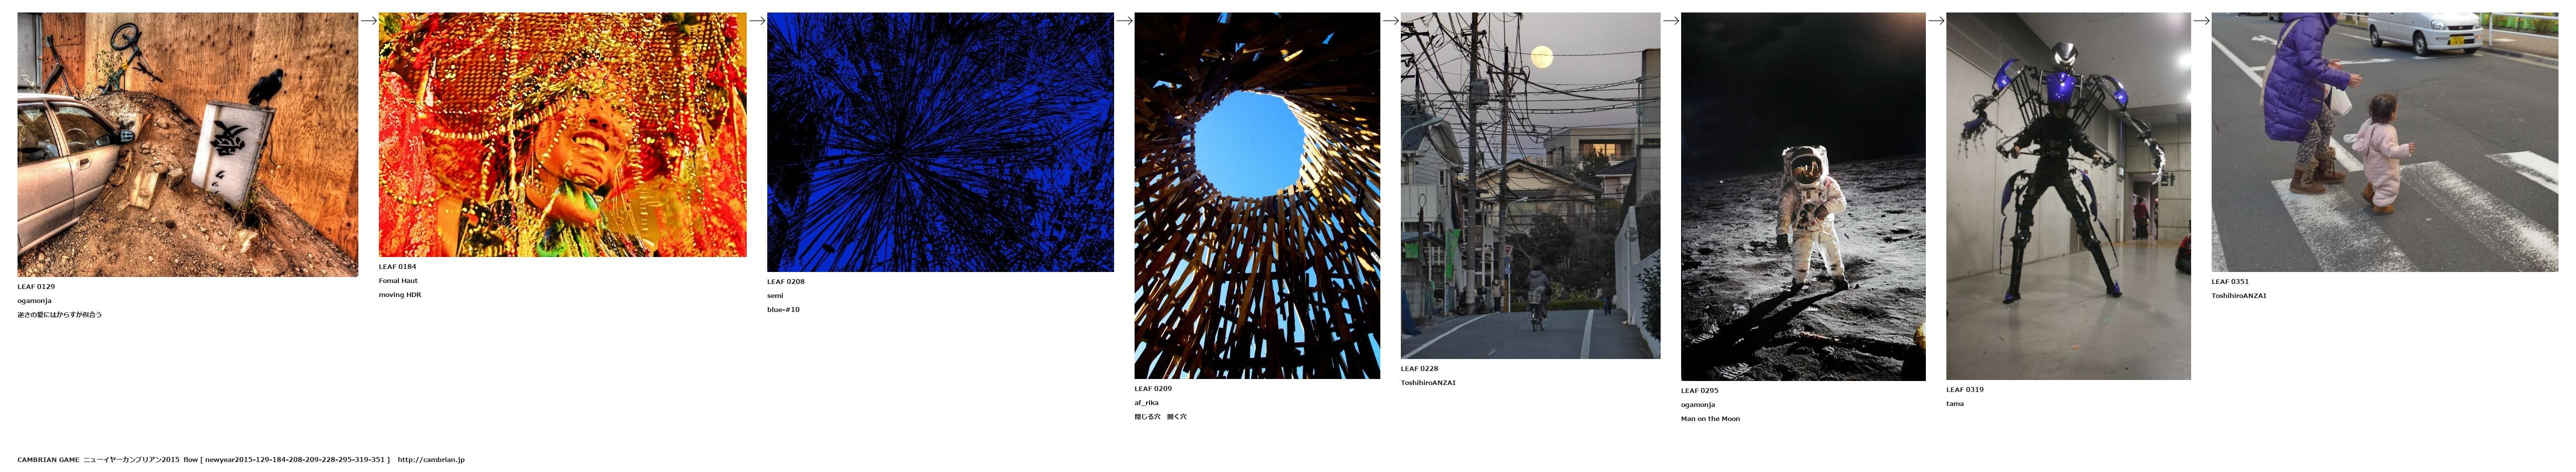The width and height of the screenshot is (2576, 472).
Task: Click the arrow before the wooden lattice image
Action: [1124, 20]
